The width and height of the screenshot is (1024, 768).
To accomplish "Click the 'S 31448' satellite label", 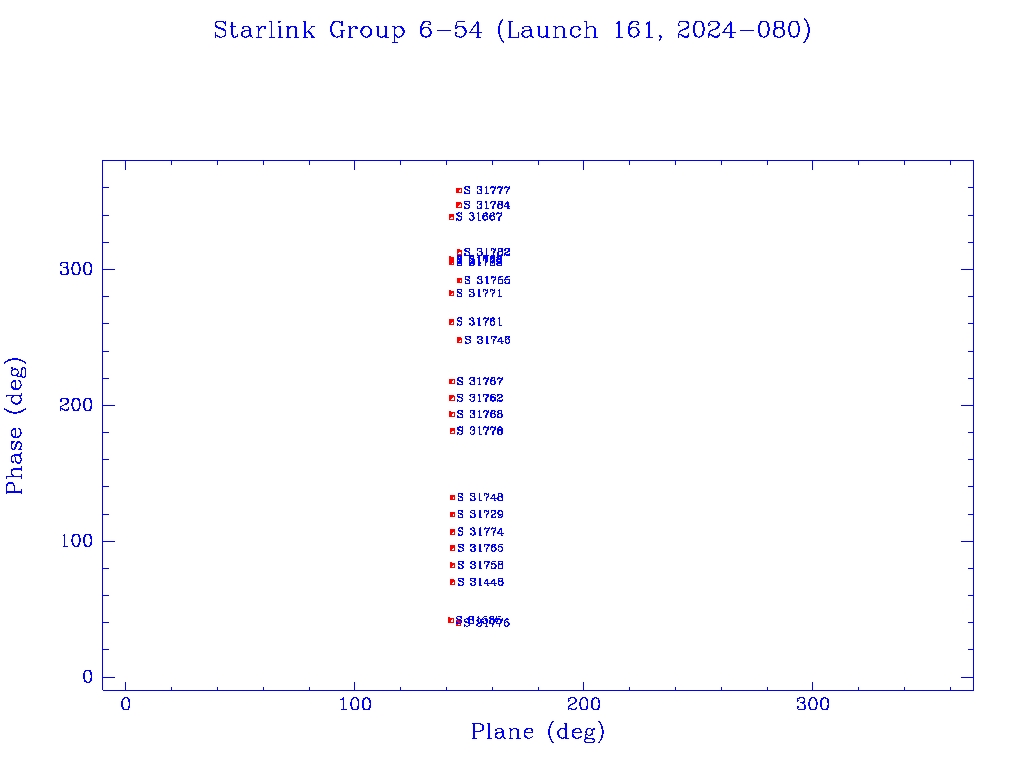I will pos(480,583).
